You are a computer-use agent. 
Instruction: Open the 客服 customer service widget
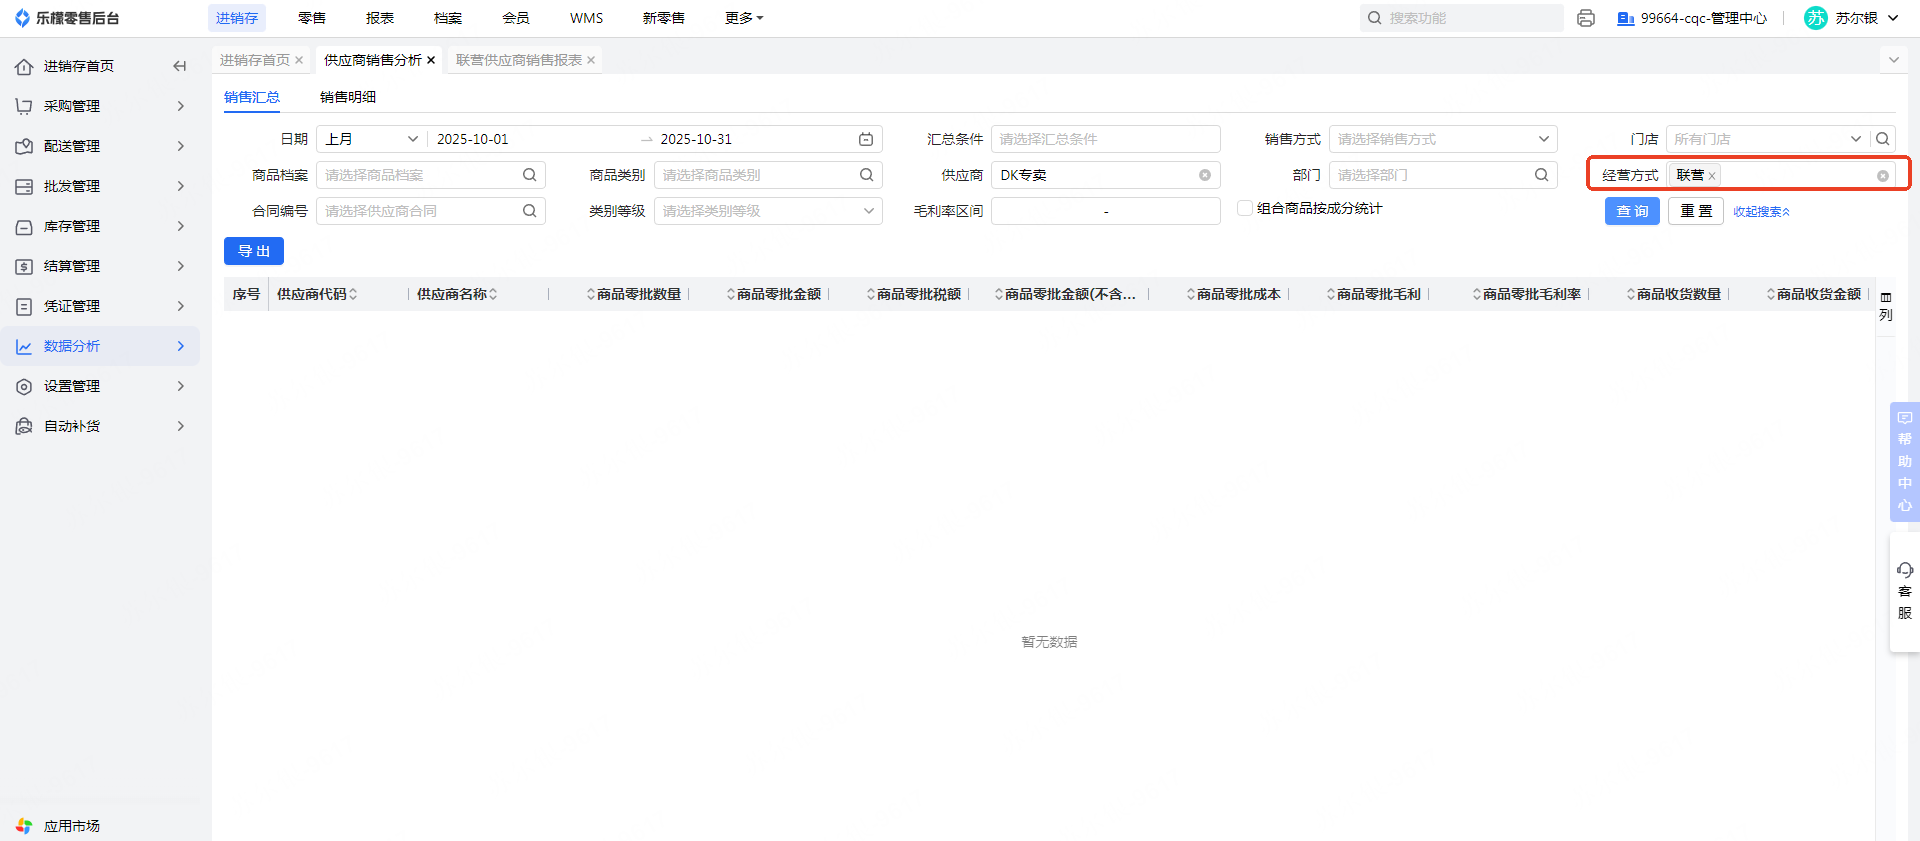(x=1904, y=591)
